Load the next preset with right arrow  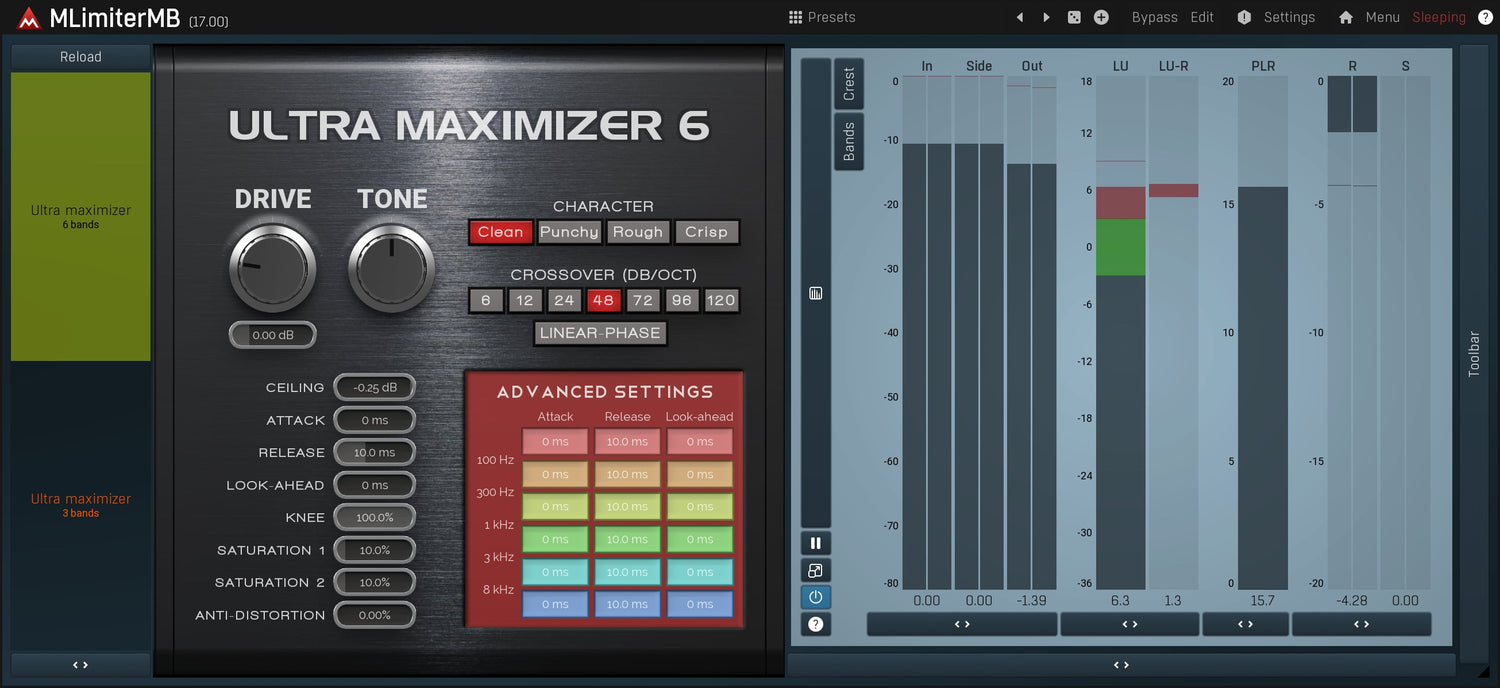(x=1047, y=17)
